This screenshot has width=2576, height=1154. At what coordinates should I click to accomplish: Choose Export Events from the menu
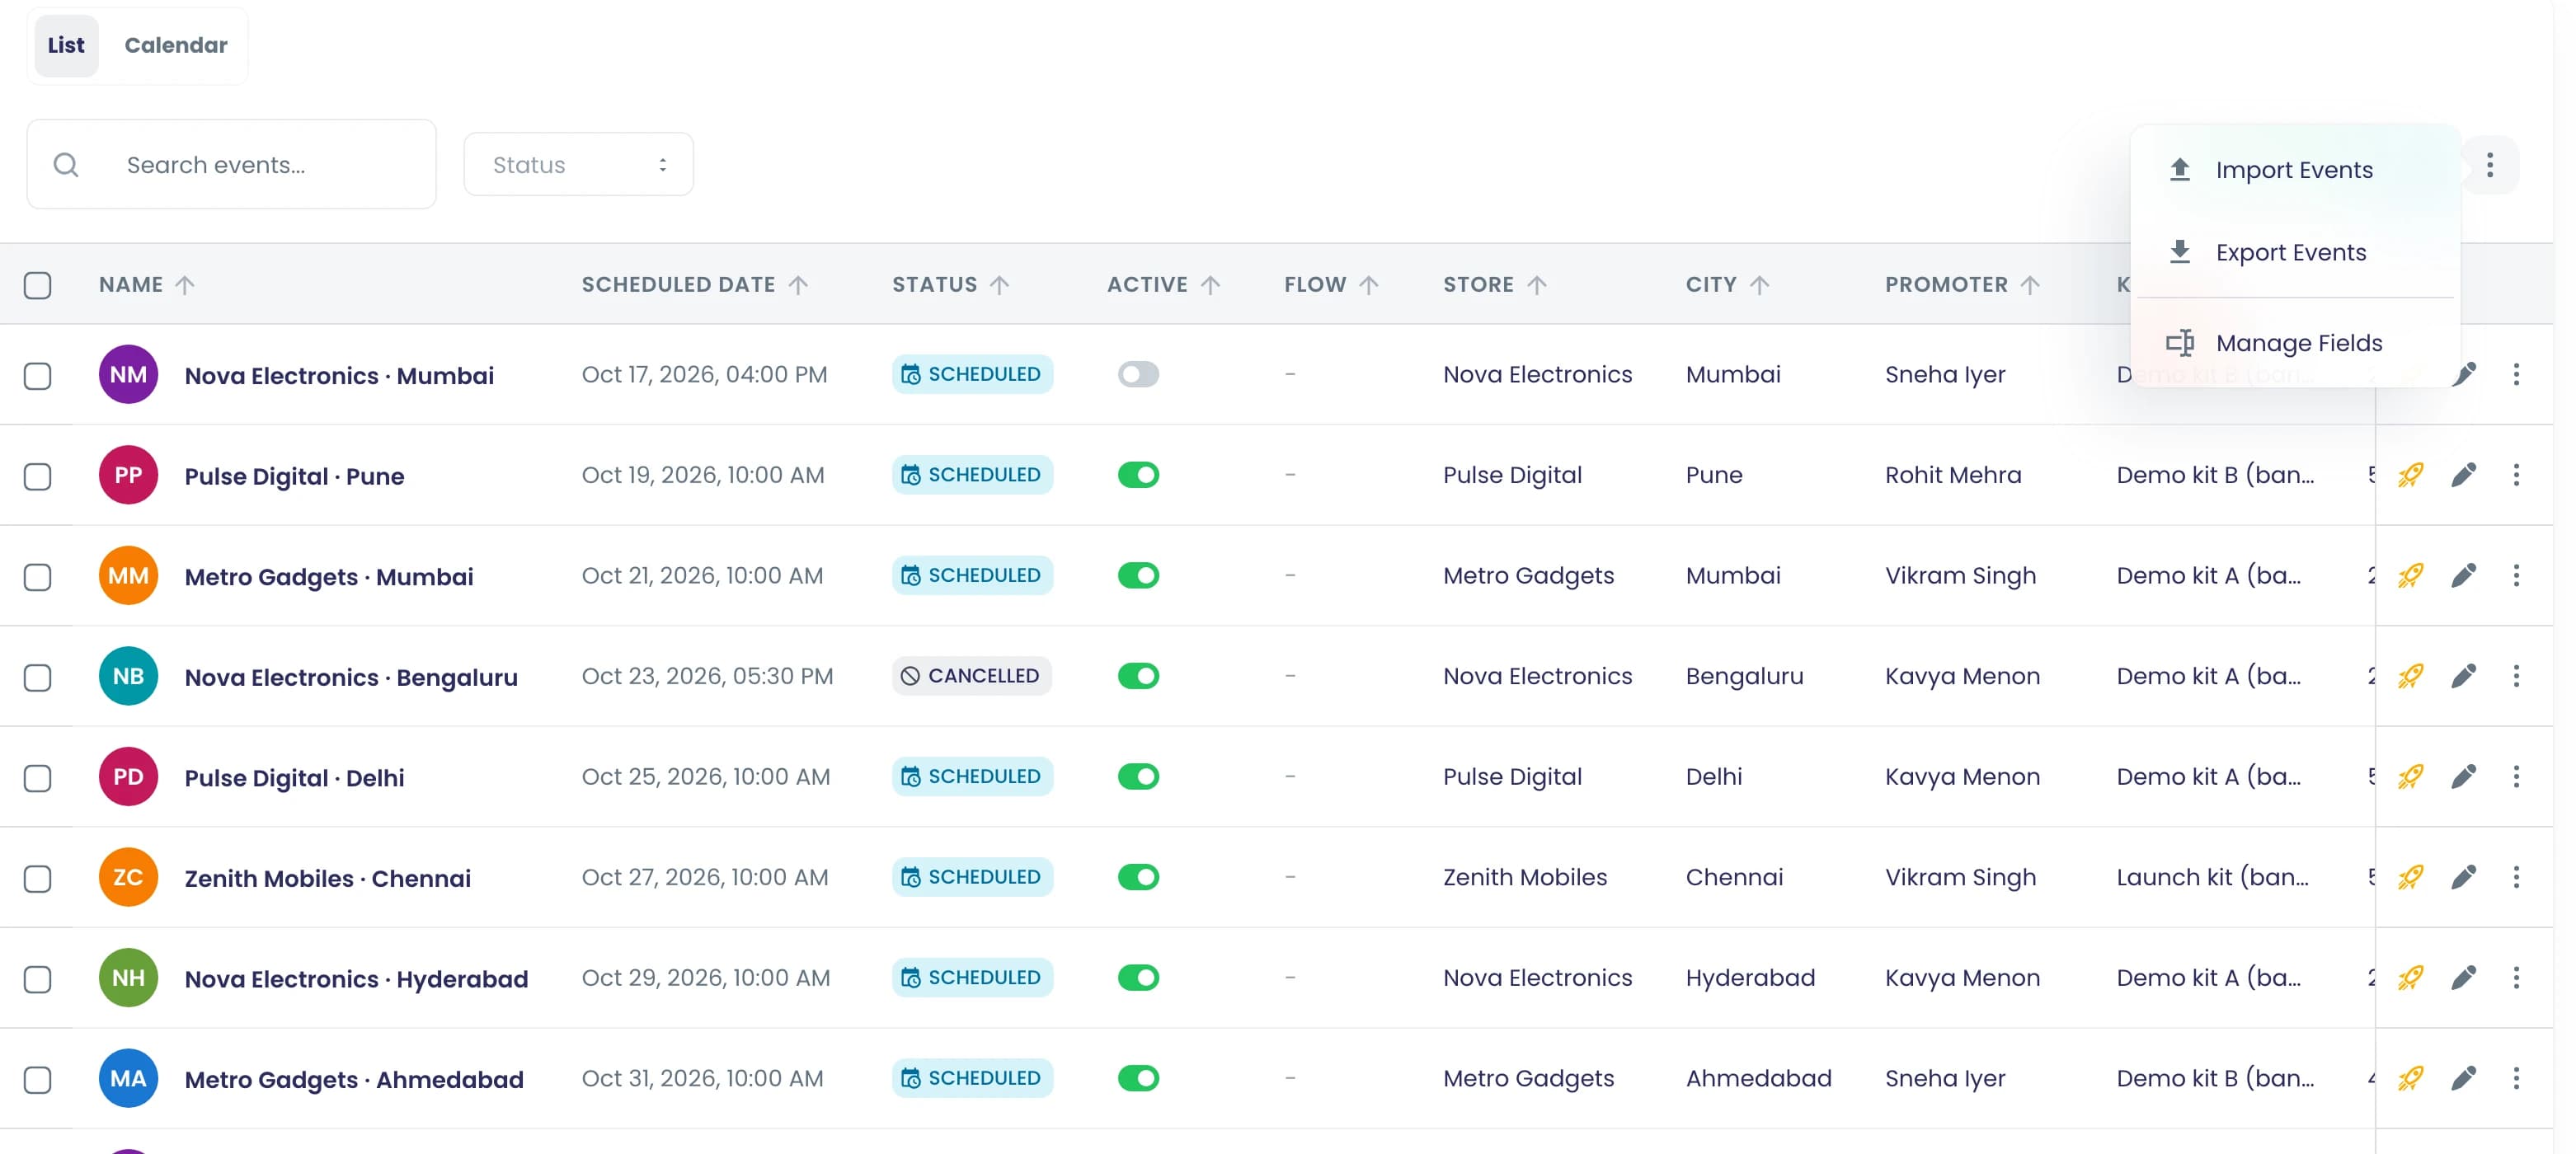[x=2294, y=252]
